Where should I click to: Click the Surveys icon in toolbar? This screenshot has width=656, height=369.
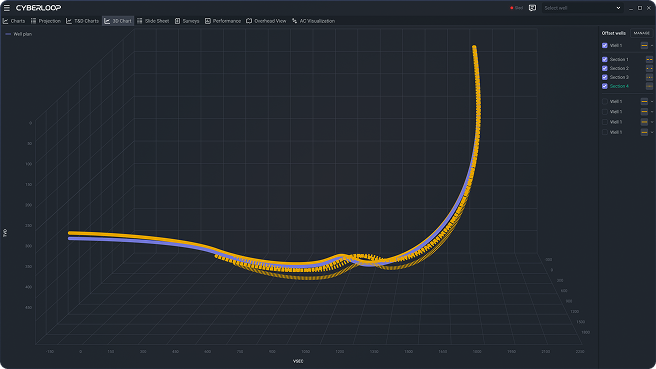pyautogui.click(x=177, y=21)
